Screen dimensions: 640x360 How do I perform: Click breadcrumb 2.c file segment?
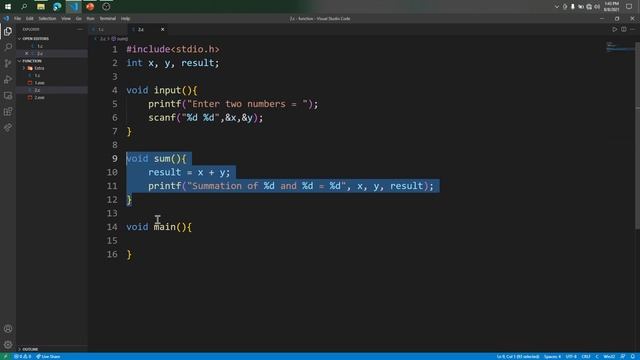(102, 39)
